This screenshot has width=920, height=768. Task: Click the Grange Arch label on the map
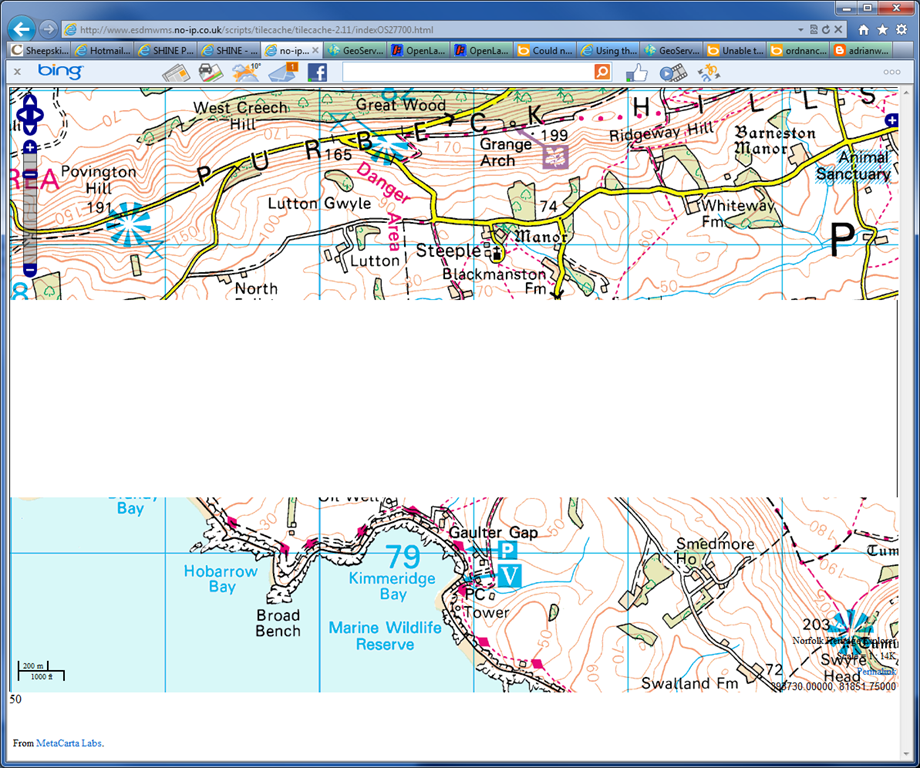(x=505, y=152)
